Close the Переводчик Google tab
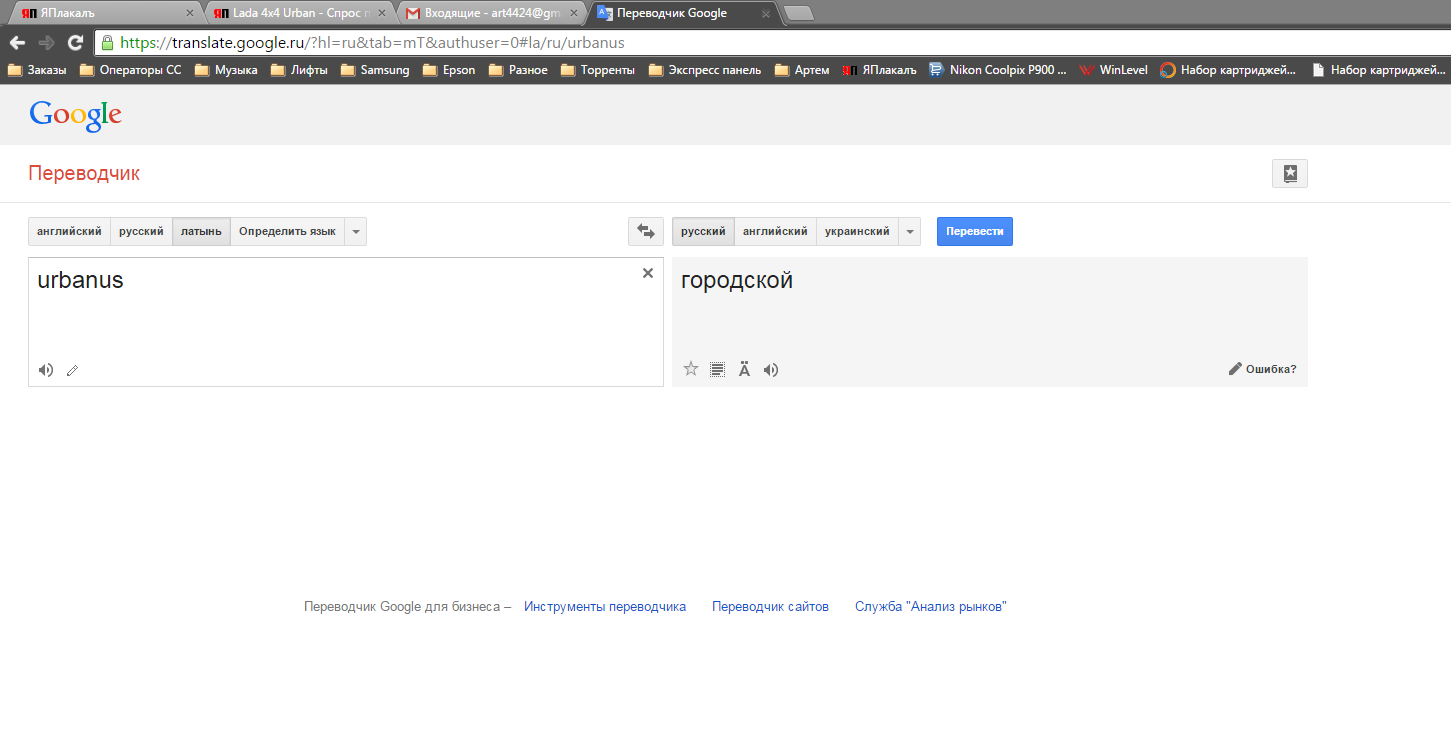Screen dimensions: 1451x756 point(765,13)
